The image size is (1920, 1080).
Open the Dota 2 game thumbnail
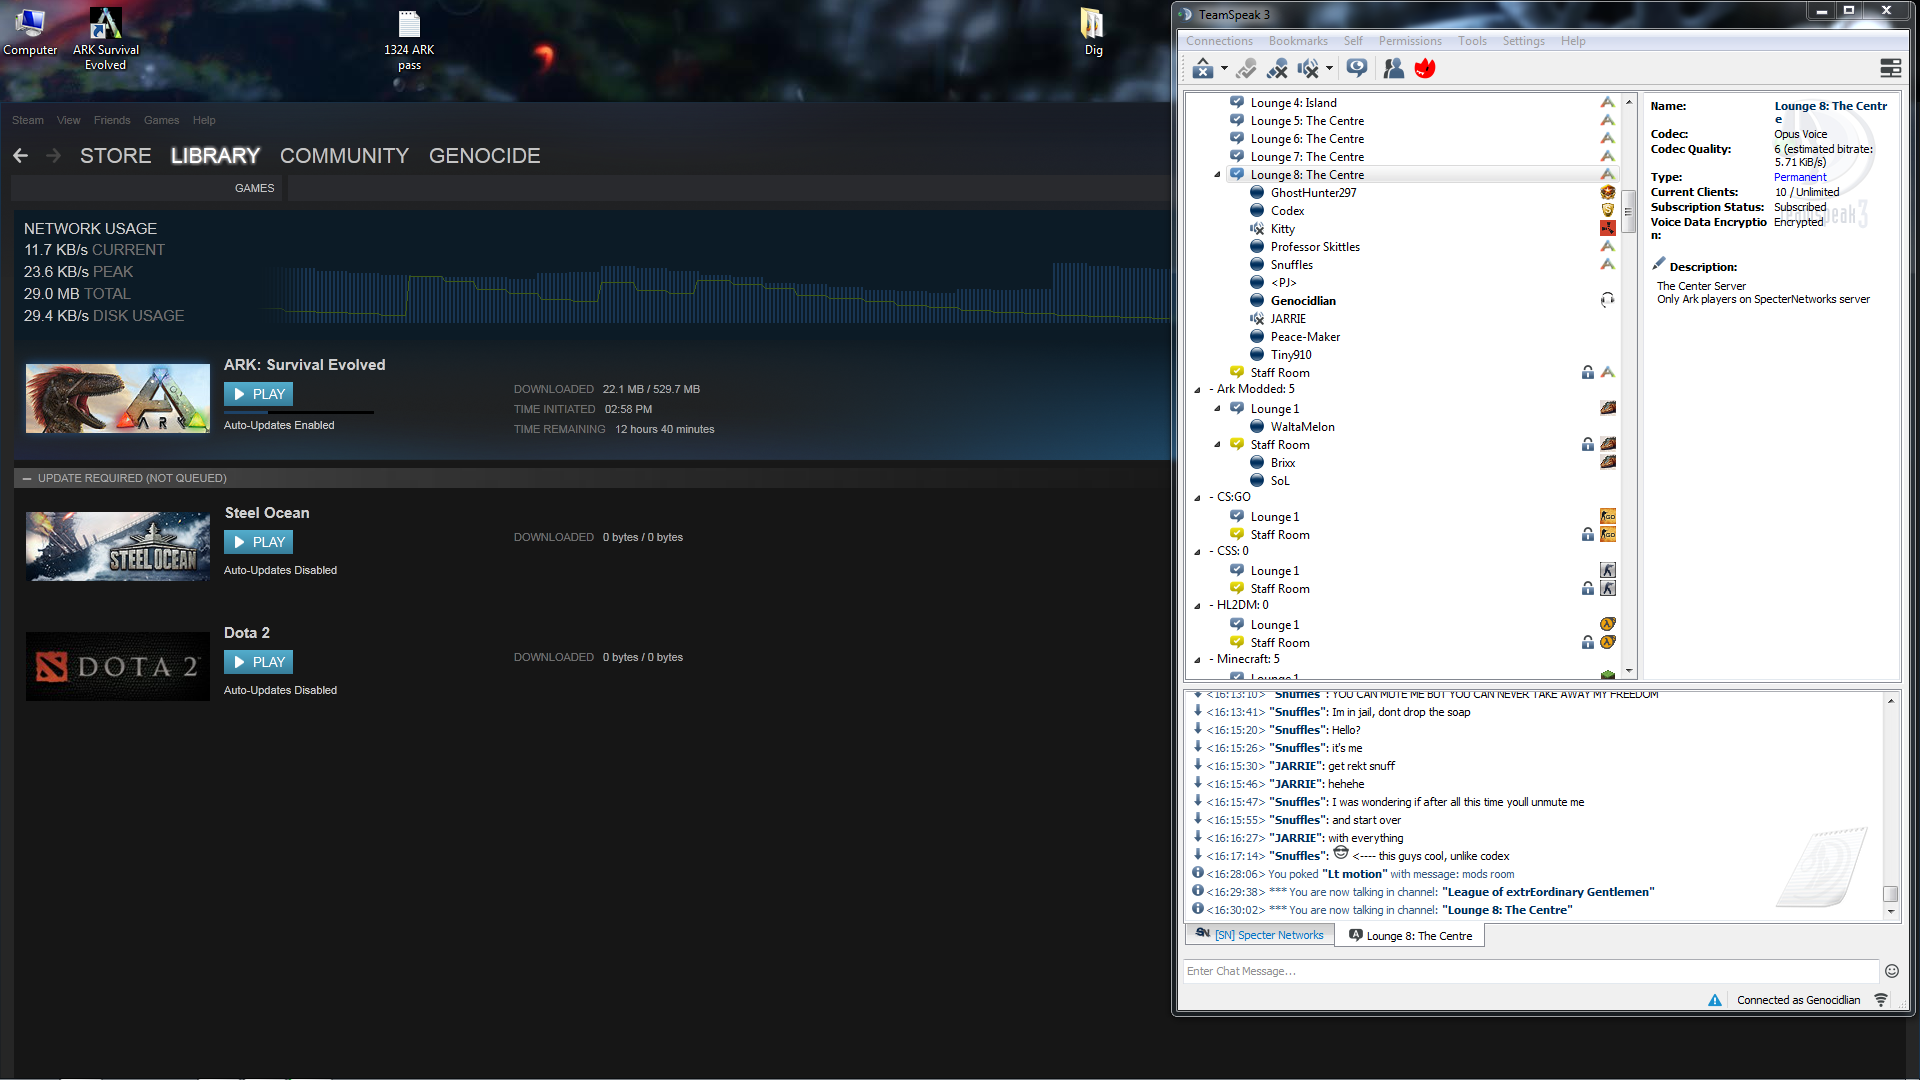click(118, 666)
